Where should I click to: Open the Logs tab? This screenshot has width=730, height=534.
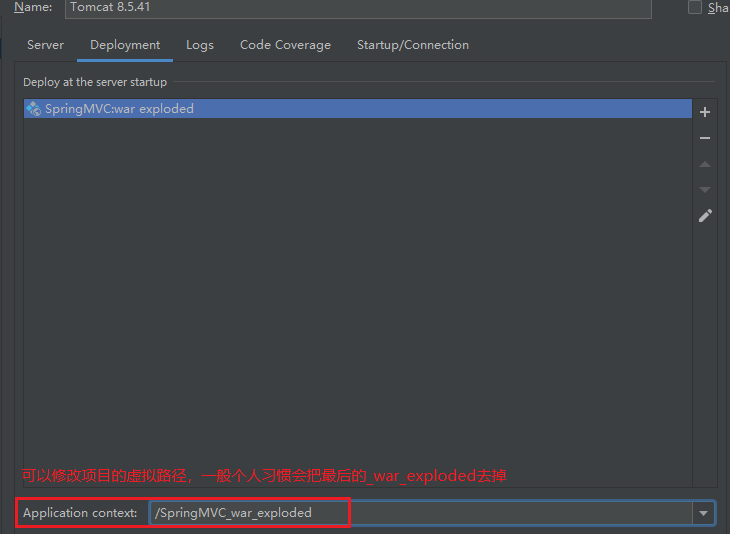(x=200, y=45)
